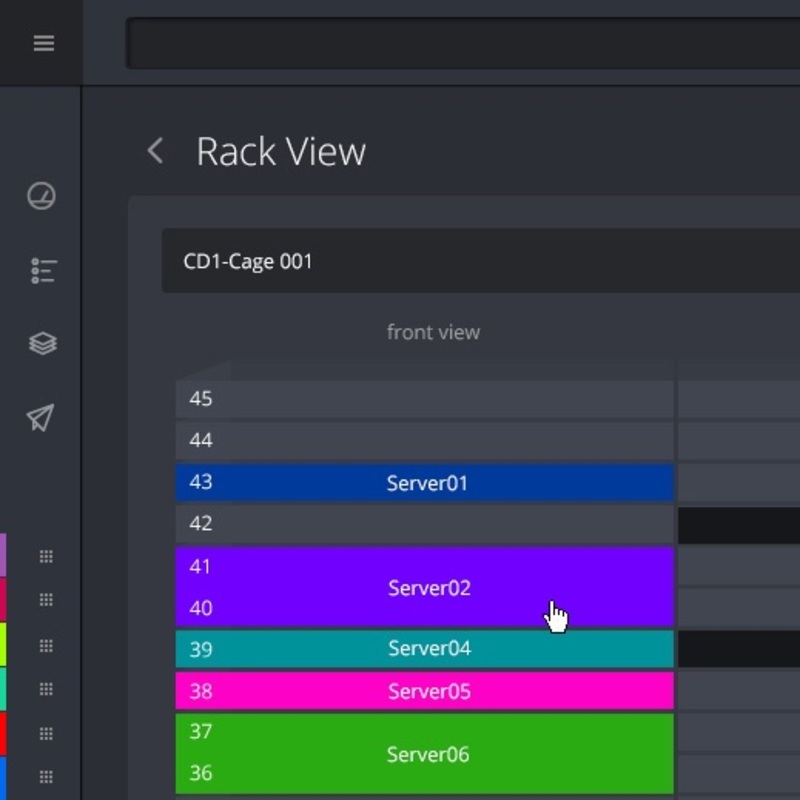Open the CD1-Cage 001 selector
This screenshot has height=800, width=800.
tap(481, 261)
